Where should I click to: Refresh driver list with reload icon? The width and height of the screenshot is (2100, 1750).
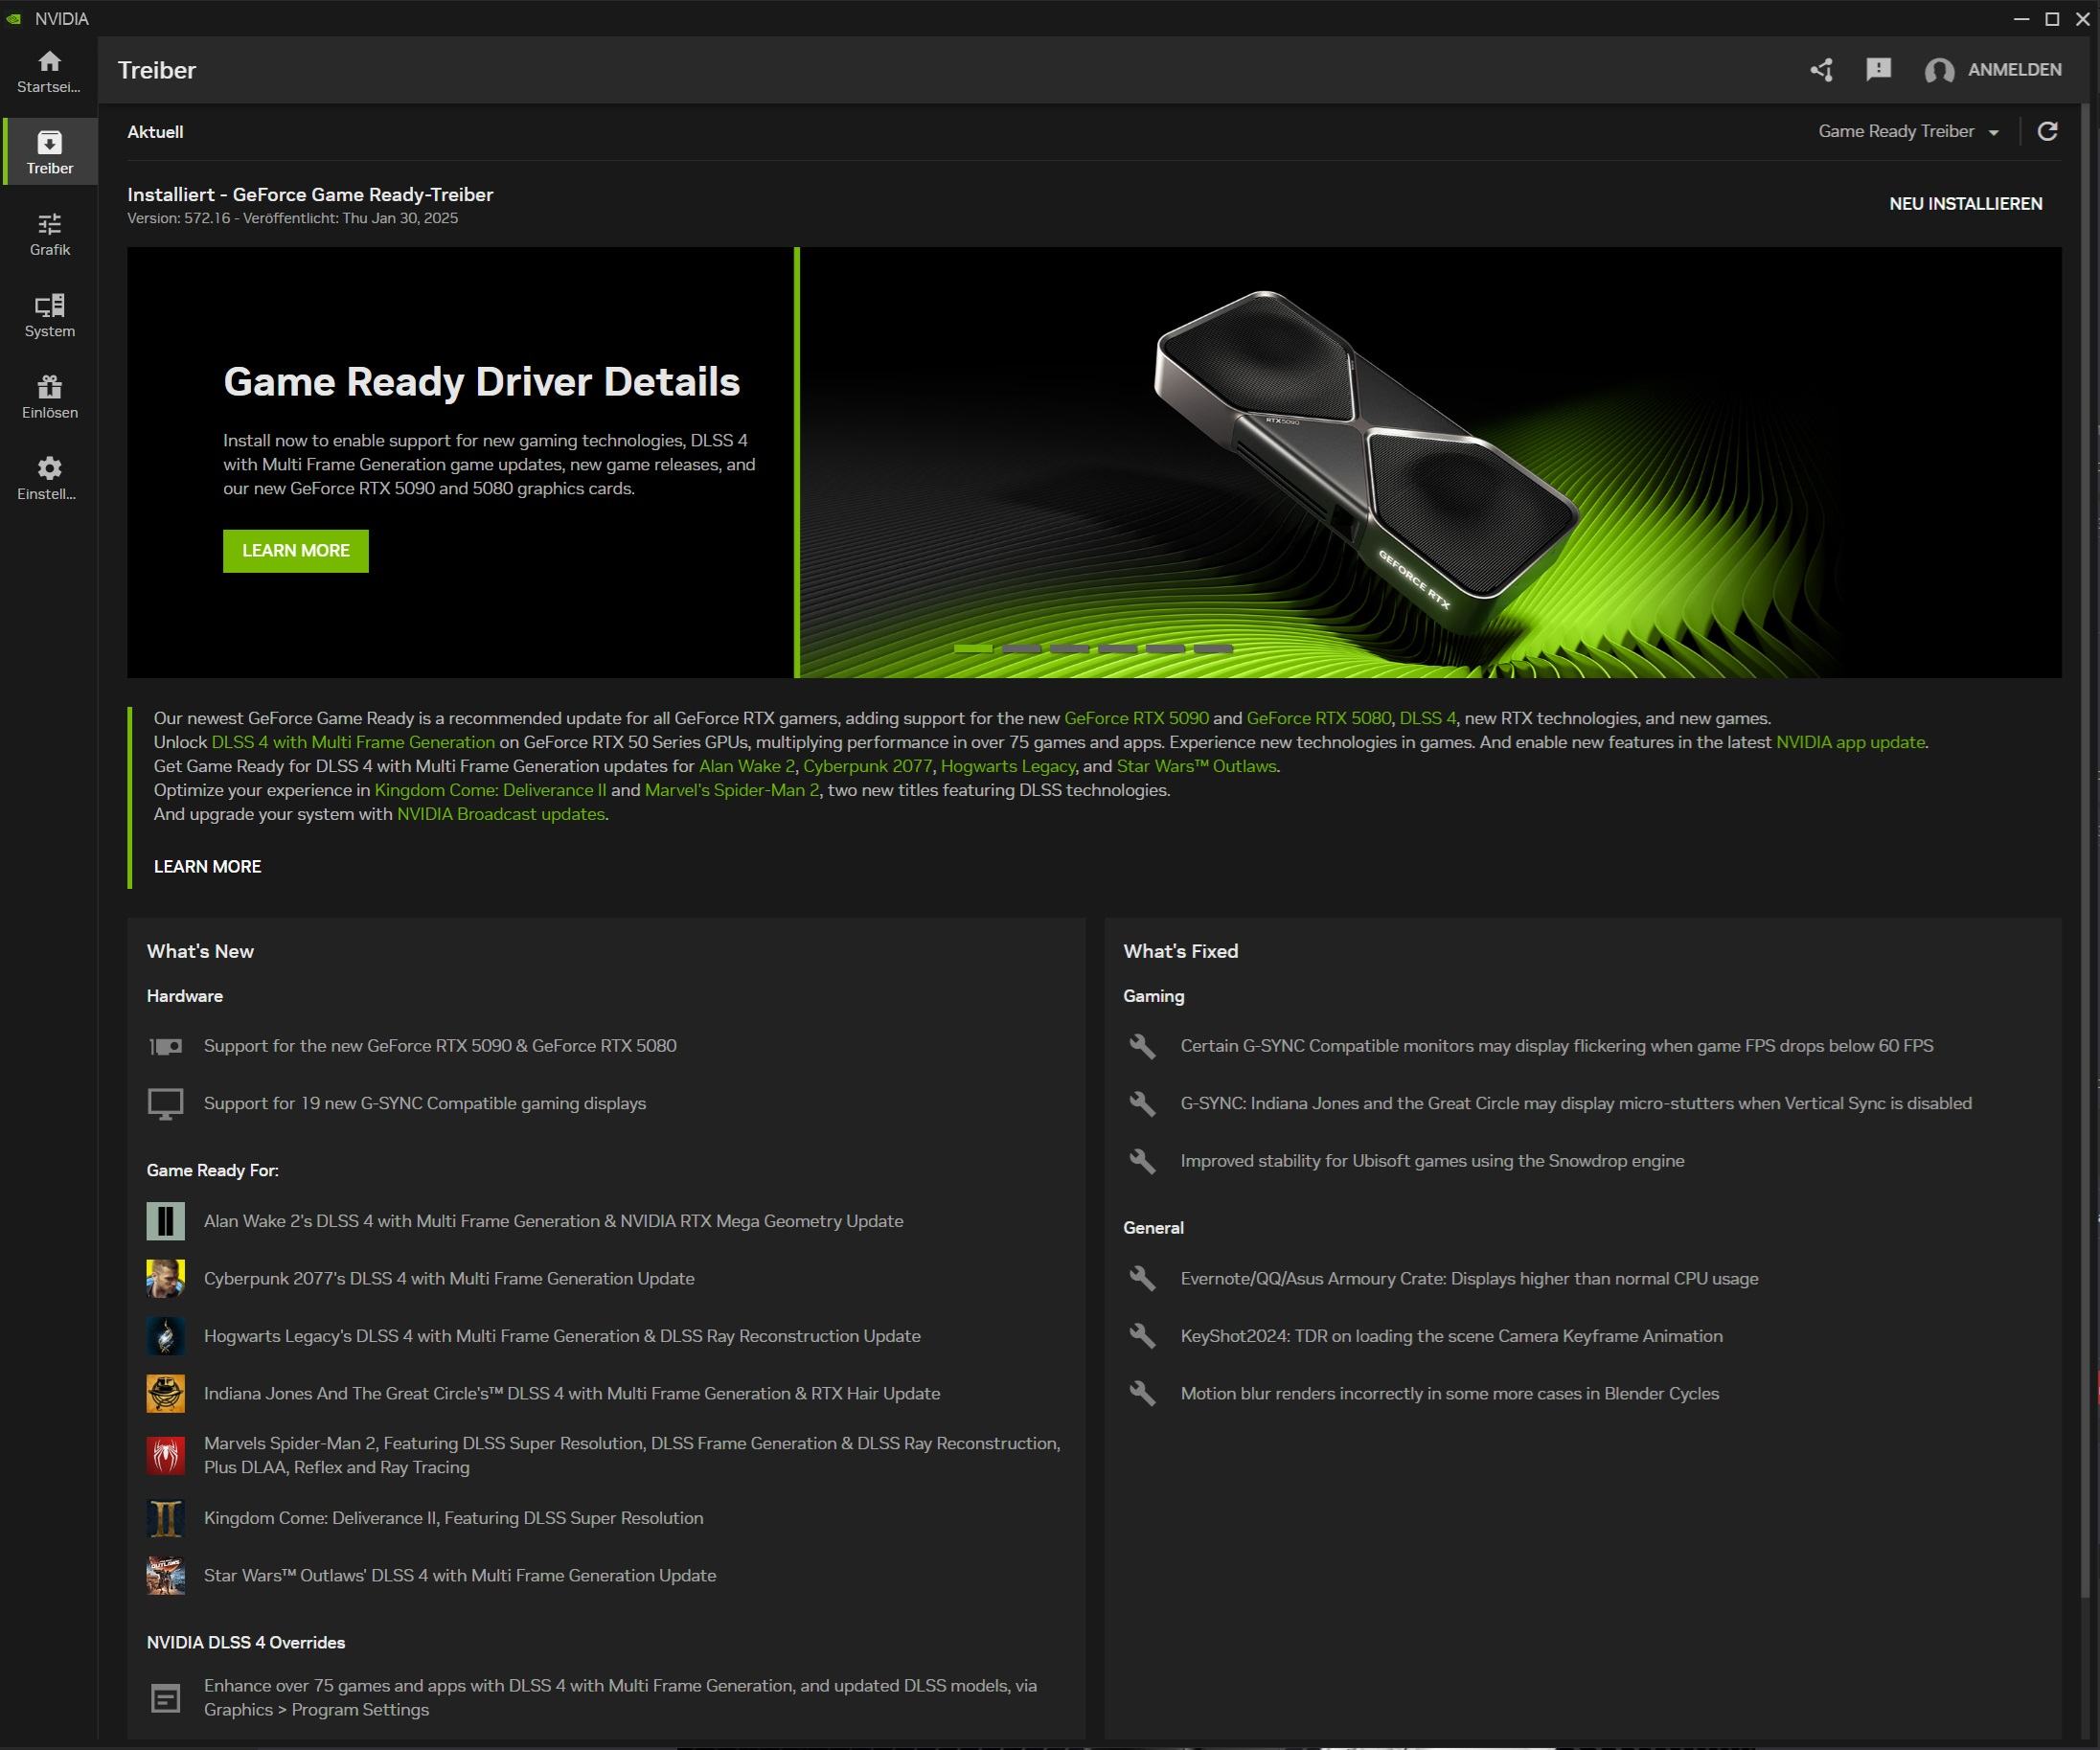coord(2047,131)
